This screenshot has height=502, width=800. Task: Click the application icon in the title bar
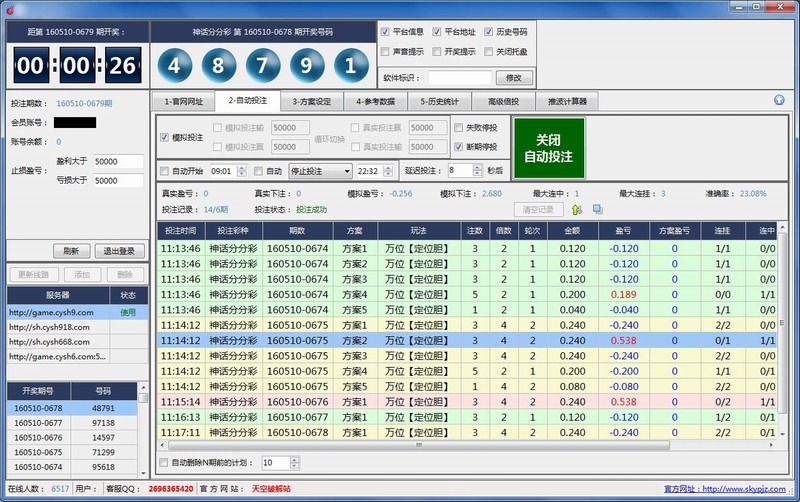click(9, 8)
